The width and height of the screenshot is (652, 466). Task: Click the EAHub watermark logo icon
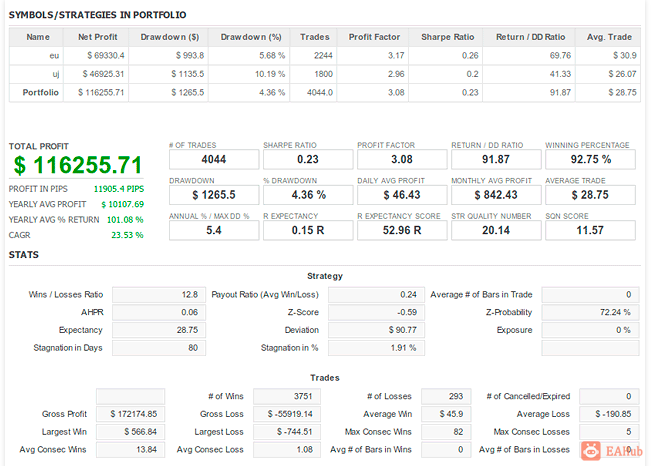point(590,451)
